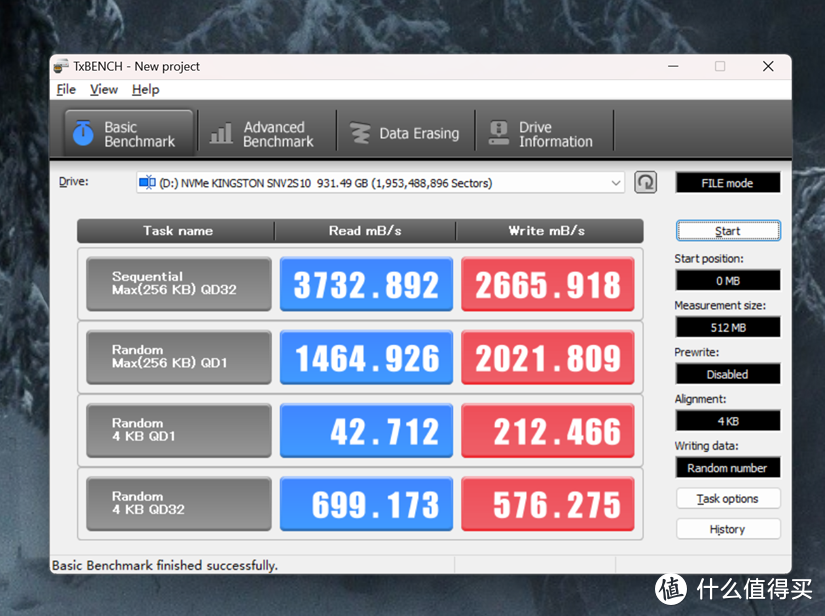
Task: Click the drive info icon on Drive Information
Action: [499, 133]
